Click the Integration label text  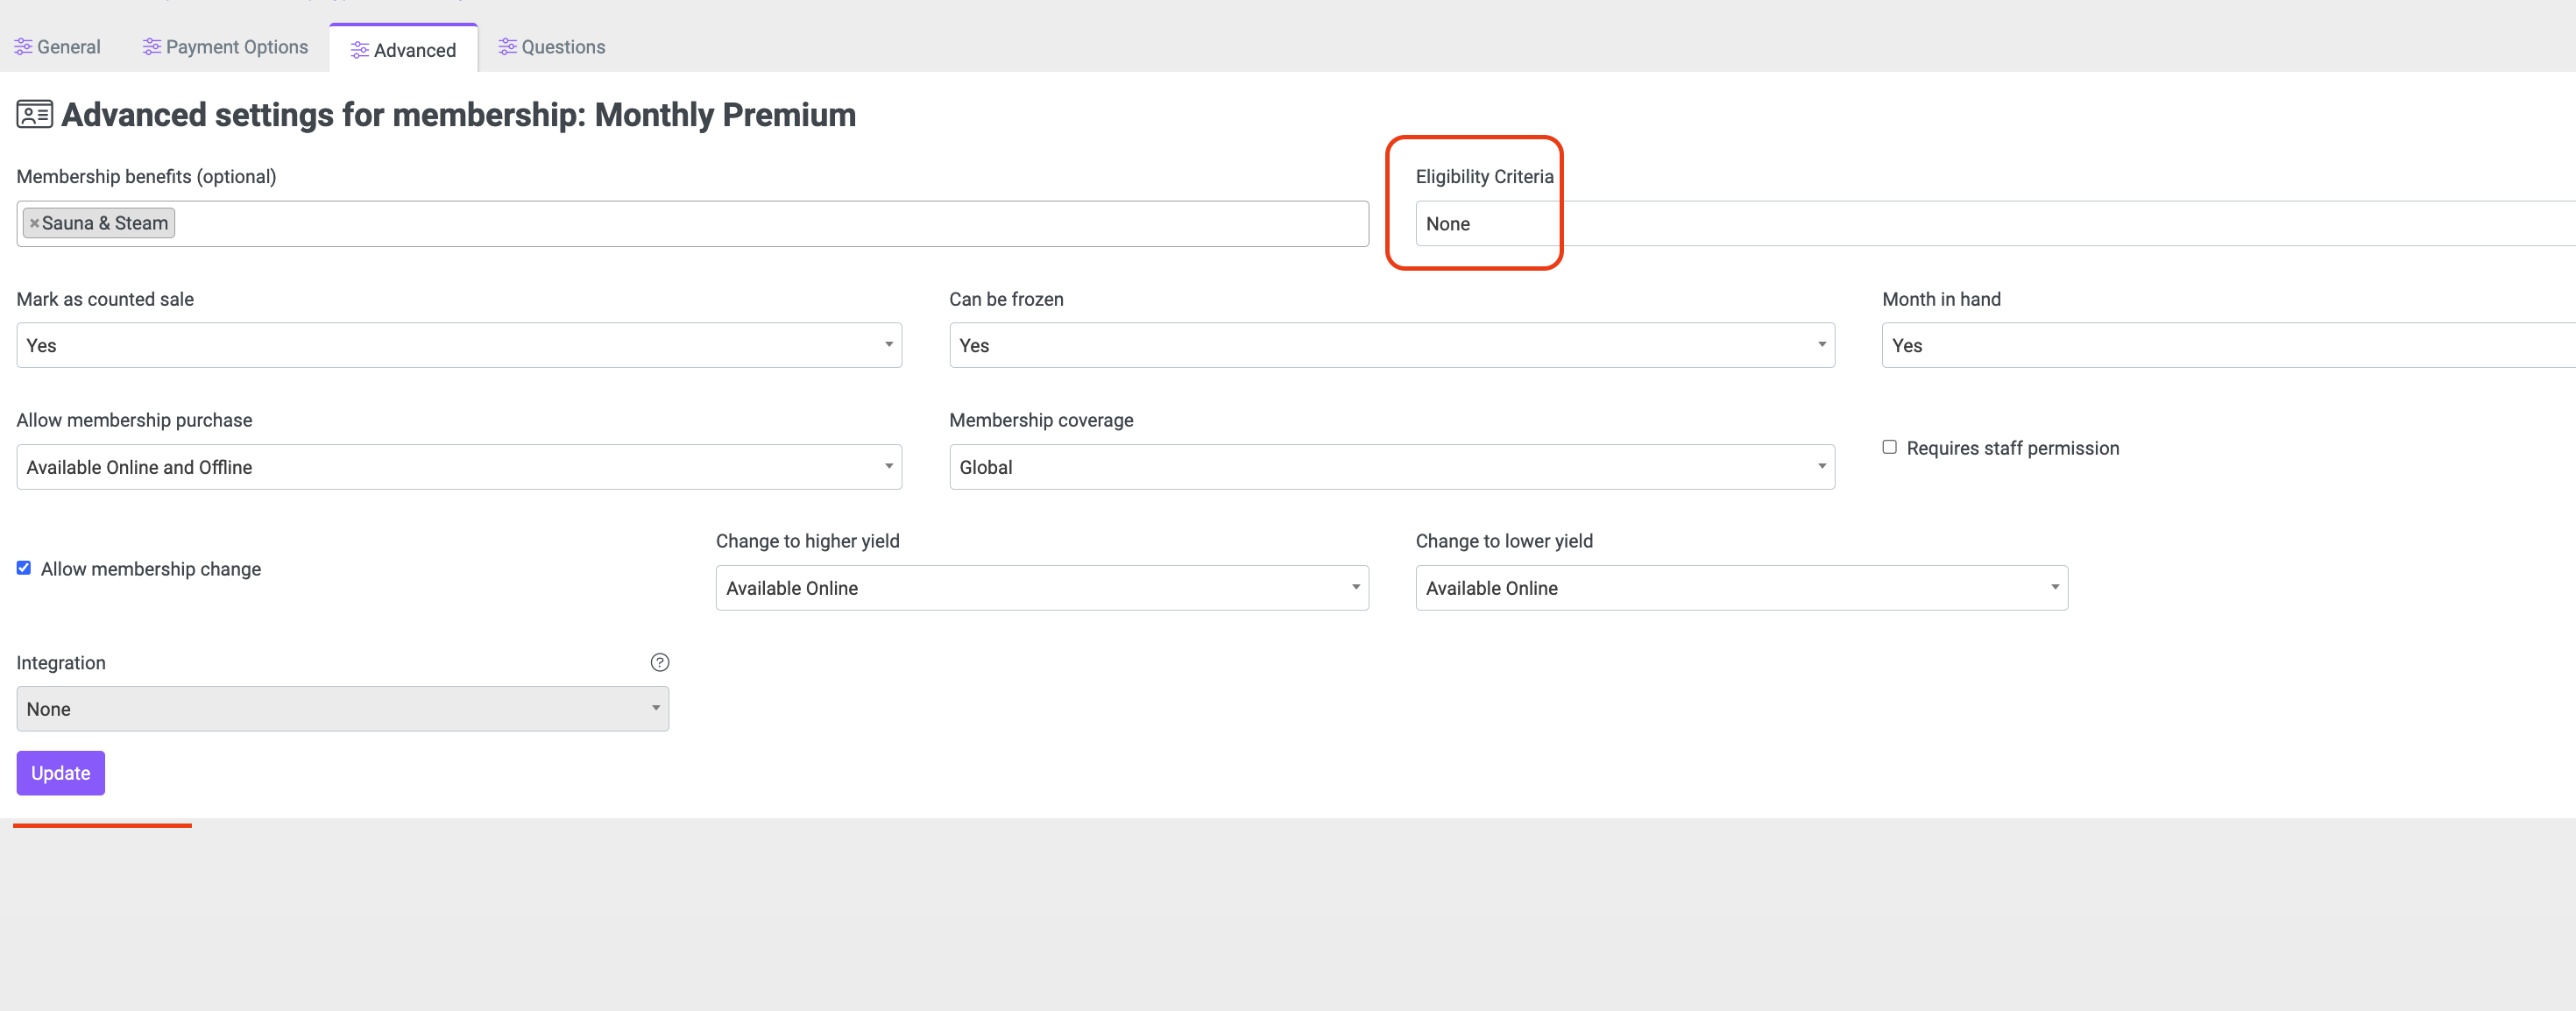click(x=61, y=663)
